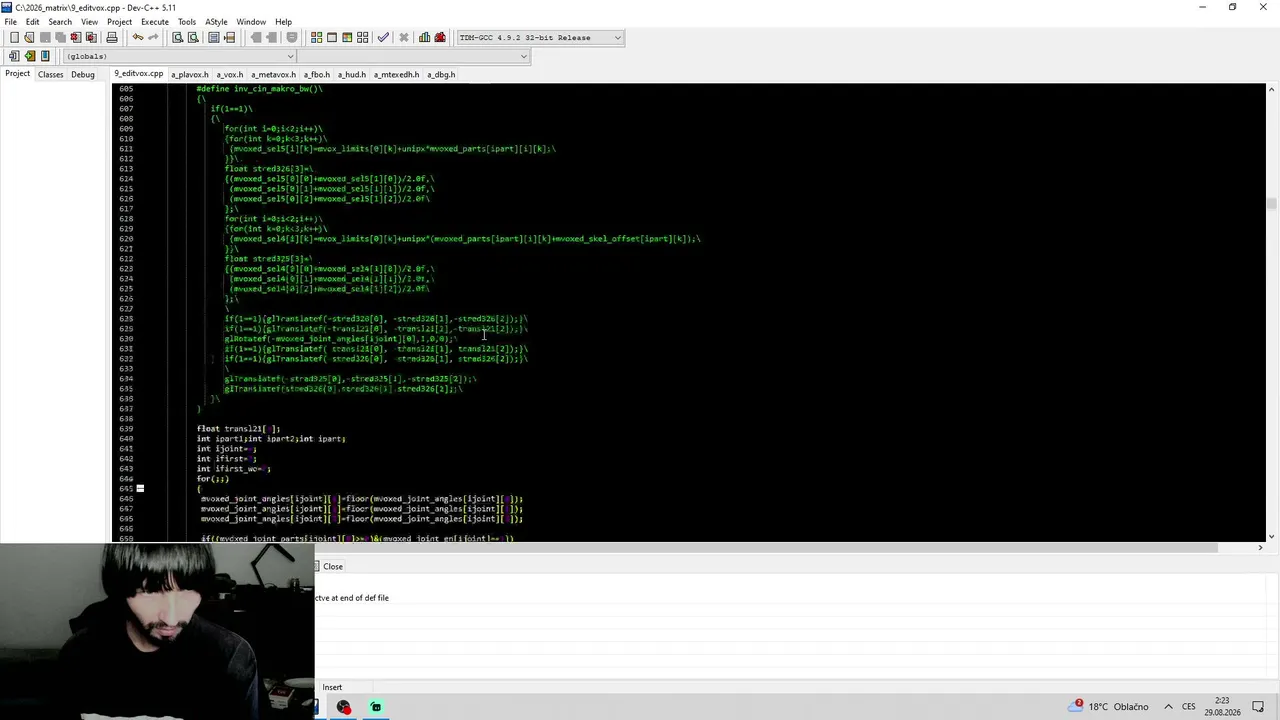1280x720 pixels.
Task: Click the editor vertical scrollbar thumb
Action: (1271, 204)
